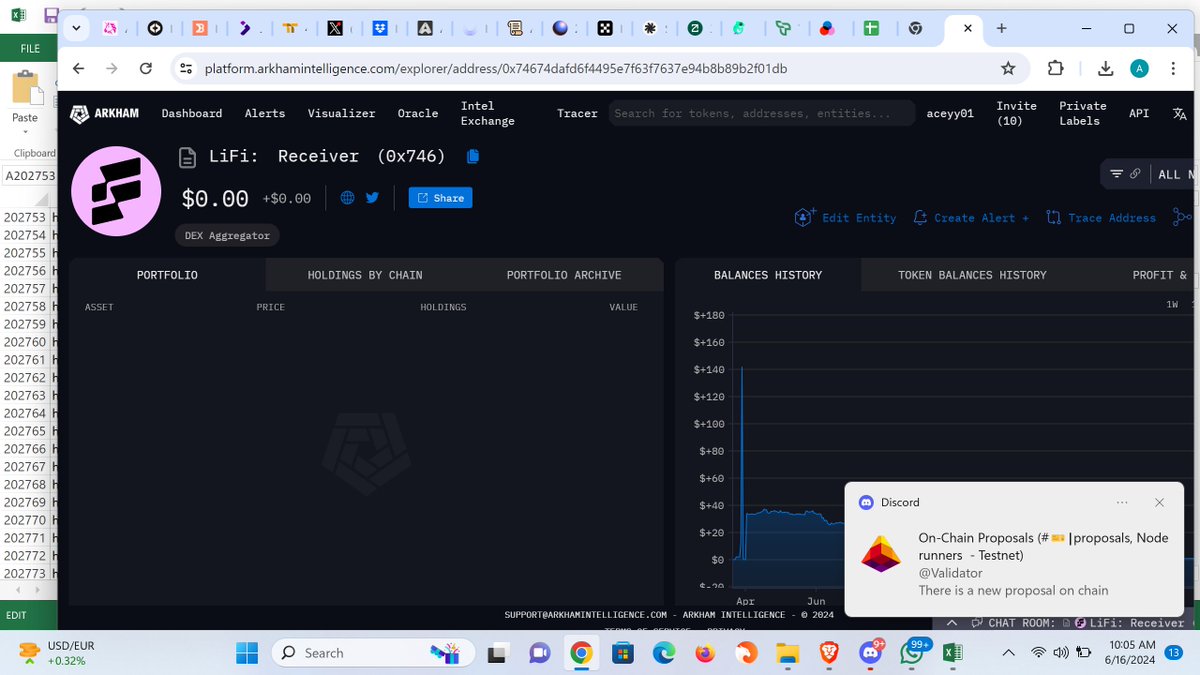
Task: Open the aceyy01 account menu
Action: 950,114
